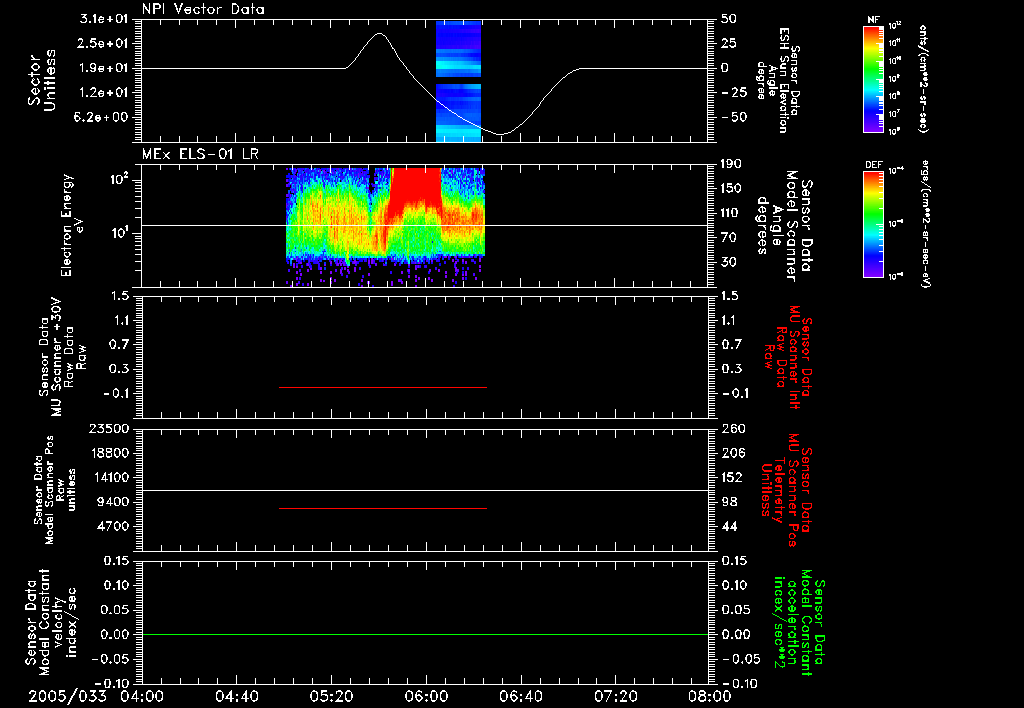Click the red 'MU Scanner Pos Telemetry' label
1024x708 pixels.
(x=787, y=490)
